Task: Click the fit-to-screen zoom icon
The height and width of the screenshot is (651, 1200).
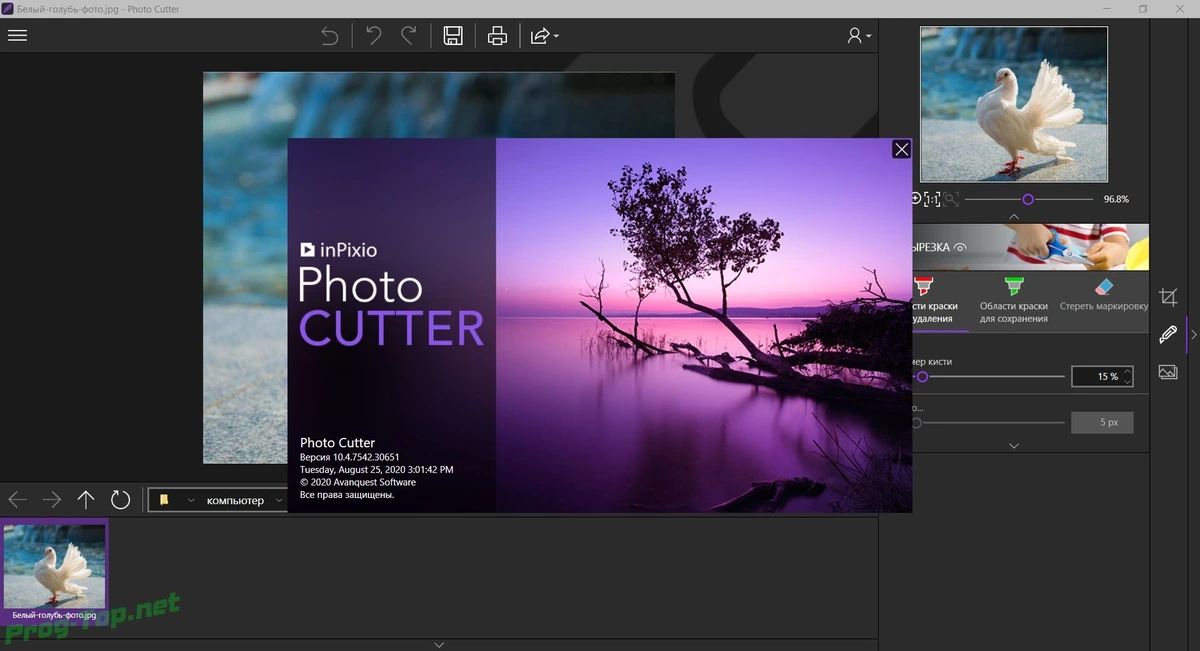Action: click(x=951, y=199)
